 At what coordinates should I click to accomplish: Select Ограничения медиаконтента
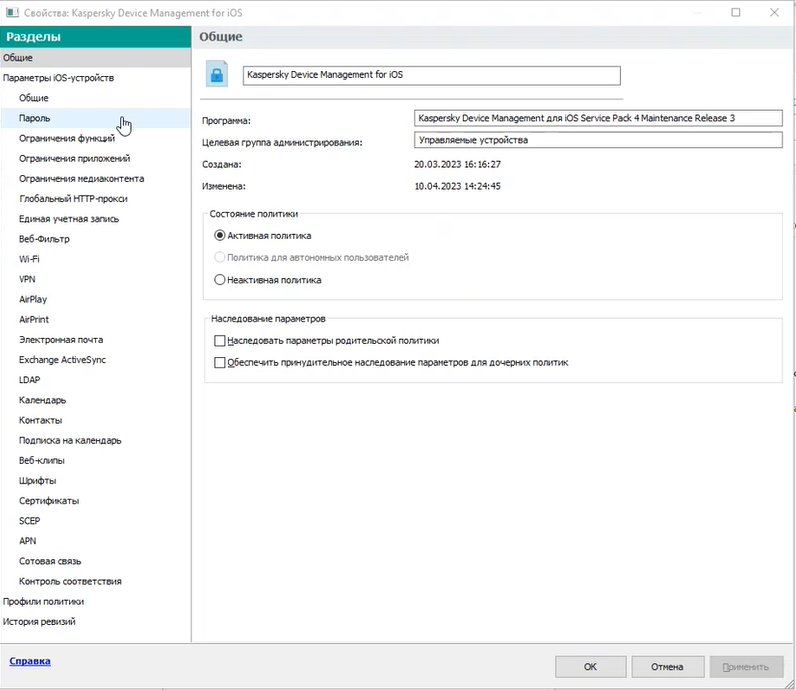tap(95, 179)
